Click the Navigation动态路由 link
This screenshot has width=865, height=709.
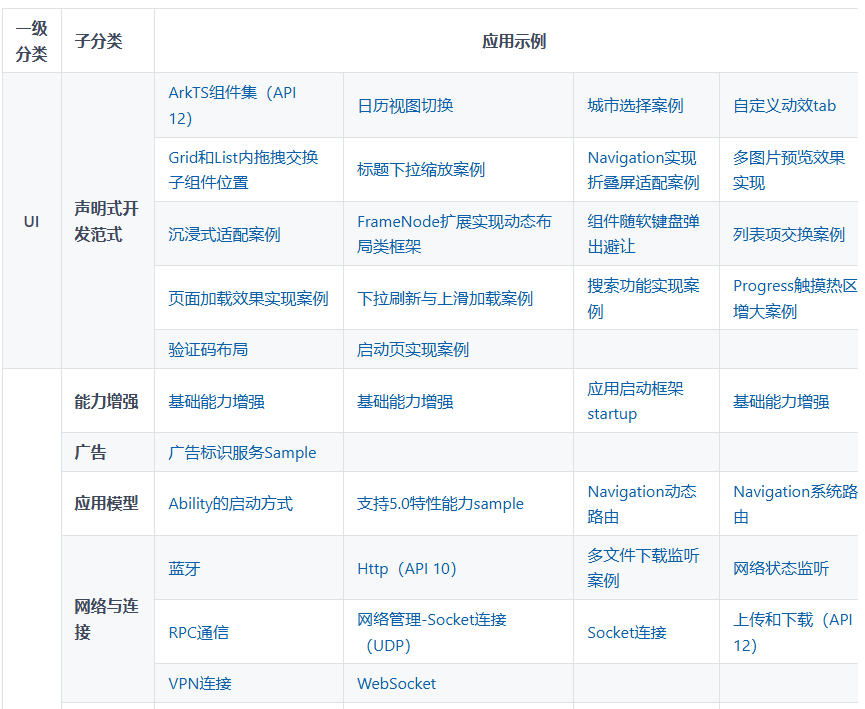tap(642, 504)
